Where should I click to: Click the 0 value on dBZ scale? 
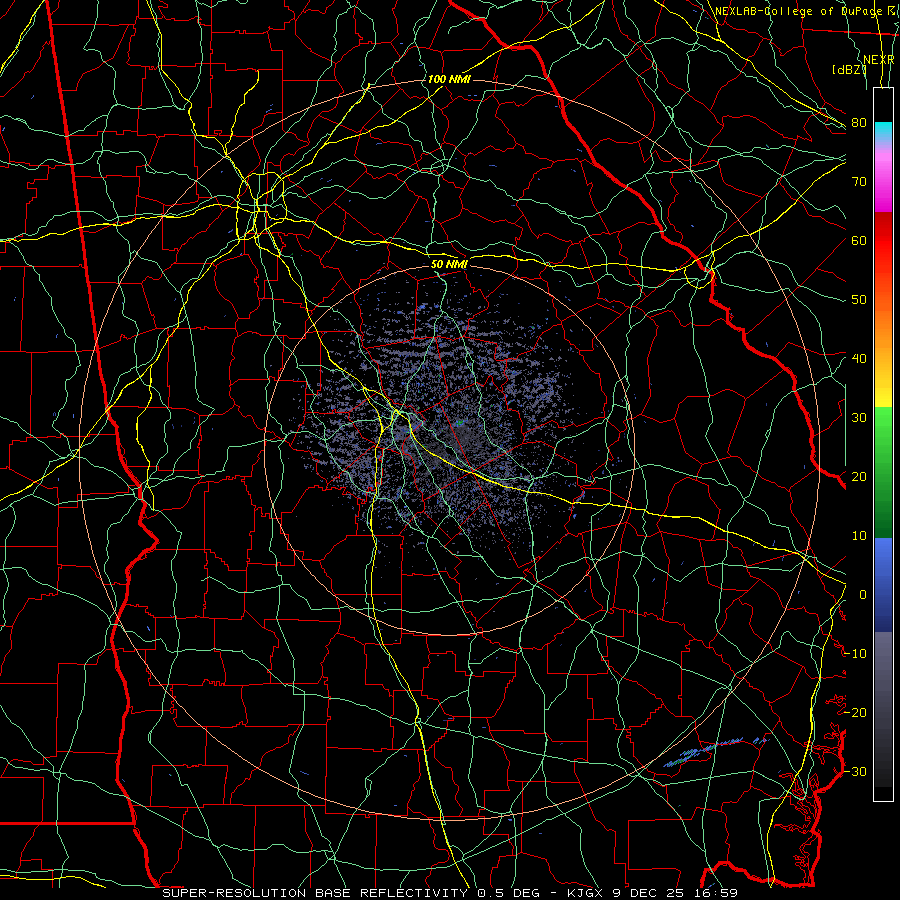click(x=863, y=595)
